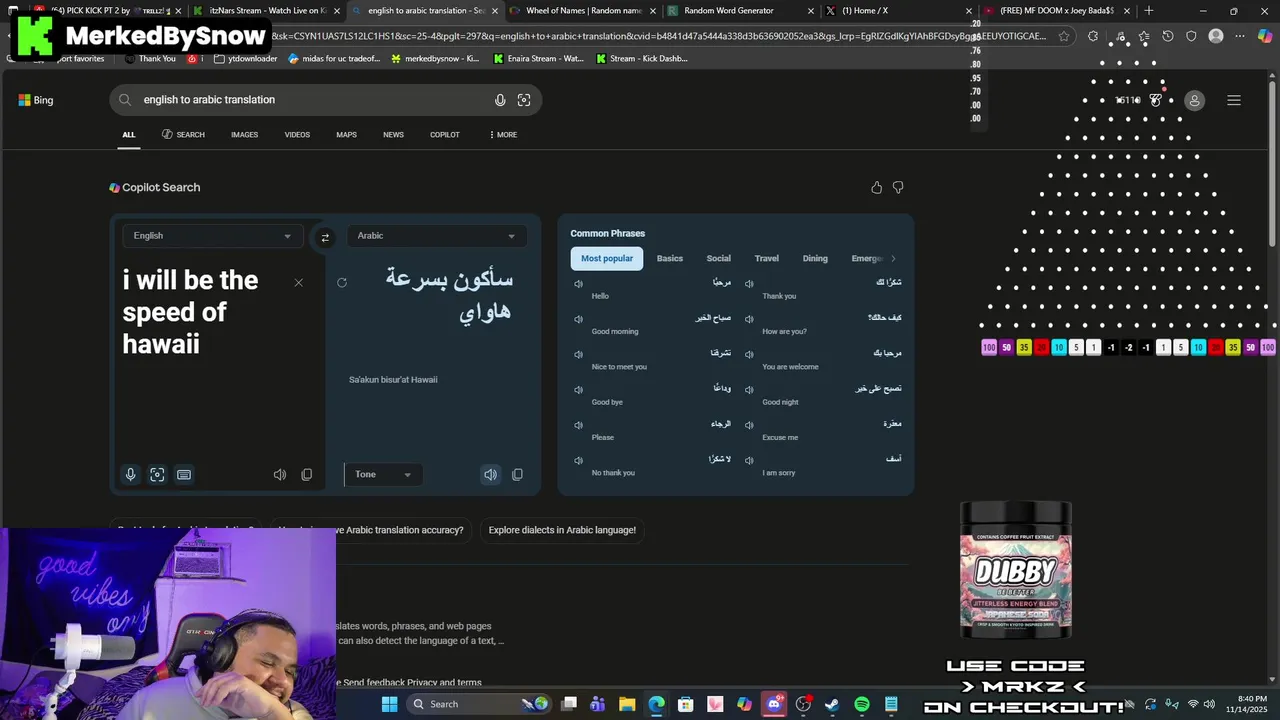Open Bing hamburger menu
Screen dimensions: 1280x720
[x=1234, y=100]
